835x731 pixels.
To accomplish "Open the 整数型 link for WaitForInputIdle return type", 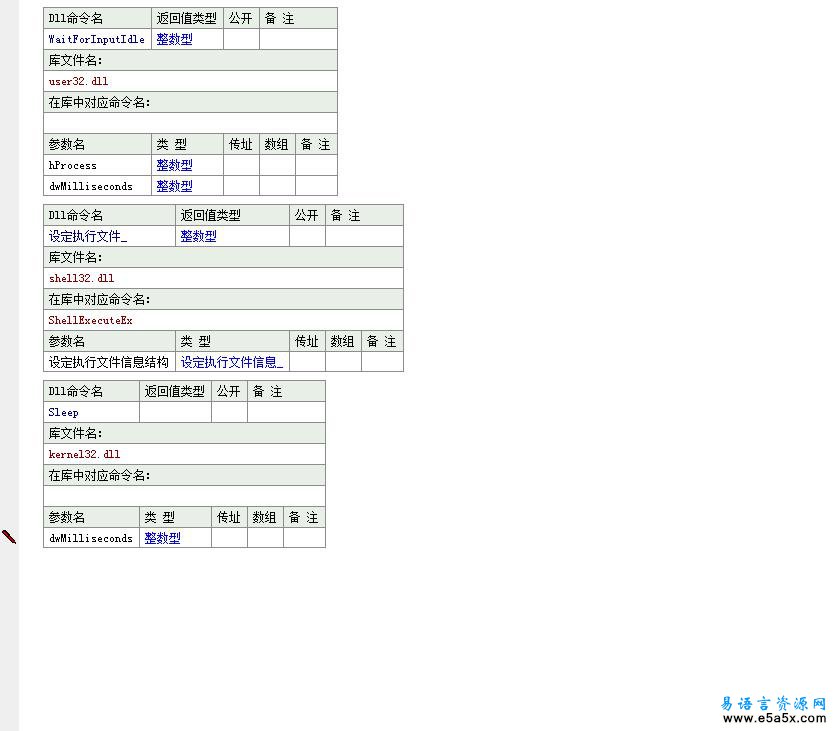I will tap(174, 39).
